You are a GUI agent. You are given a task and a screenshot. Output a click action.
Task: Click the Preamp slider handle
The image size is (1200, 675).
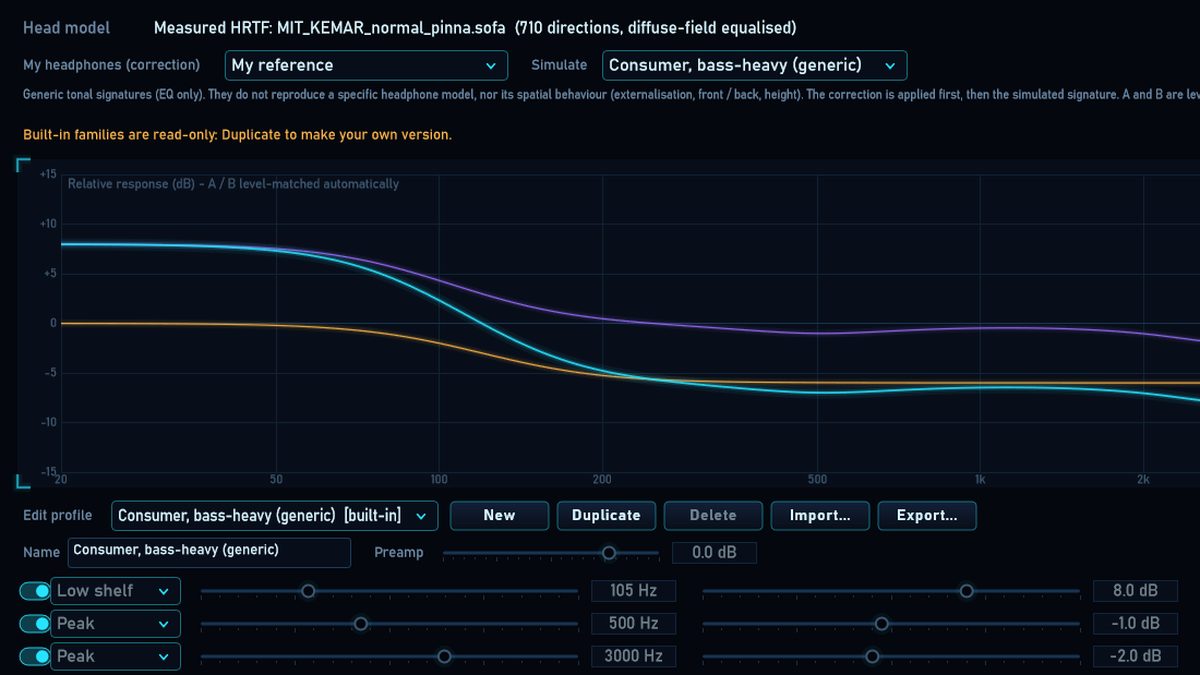pos(608,553)
